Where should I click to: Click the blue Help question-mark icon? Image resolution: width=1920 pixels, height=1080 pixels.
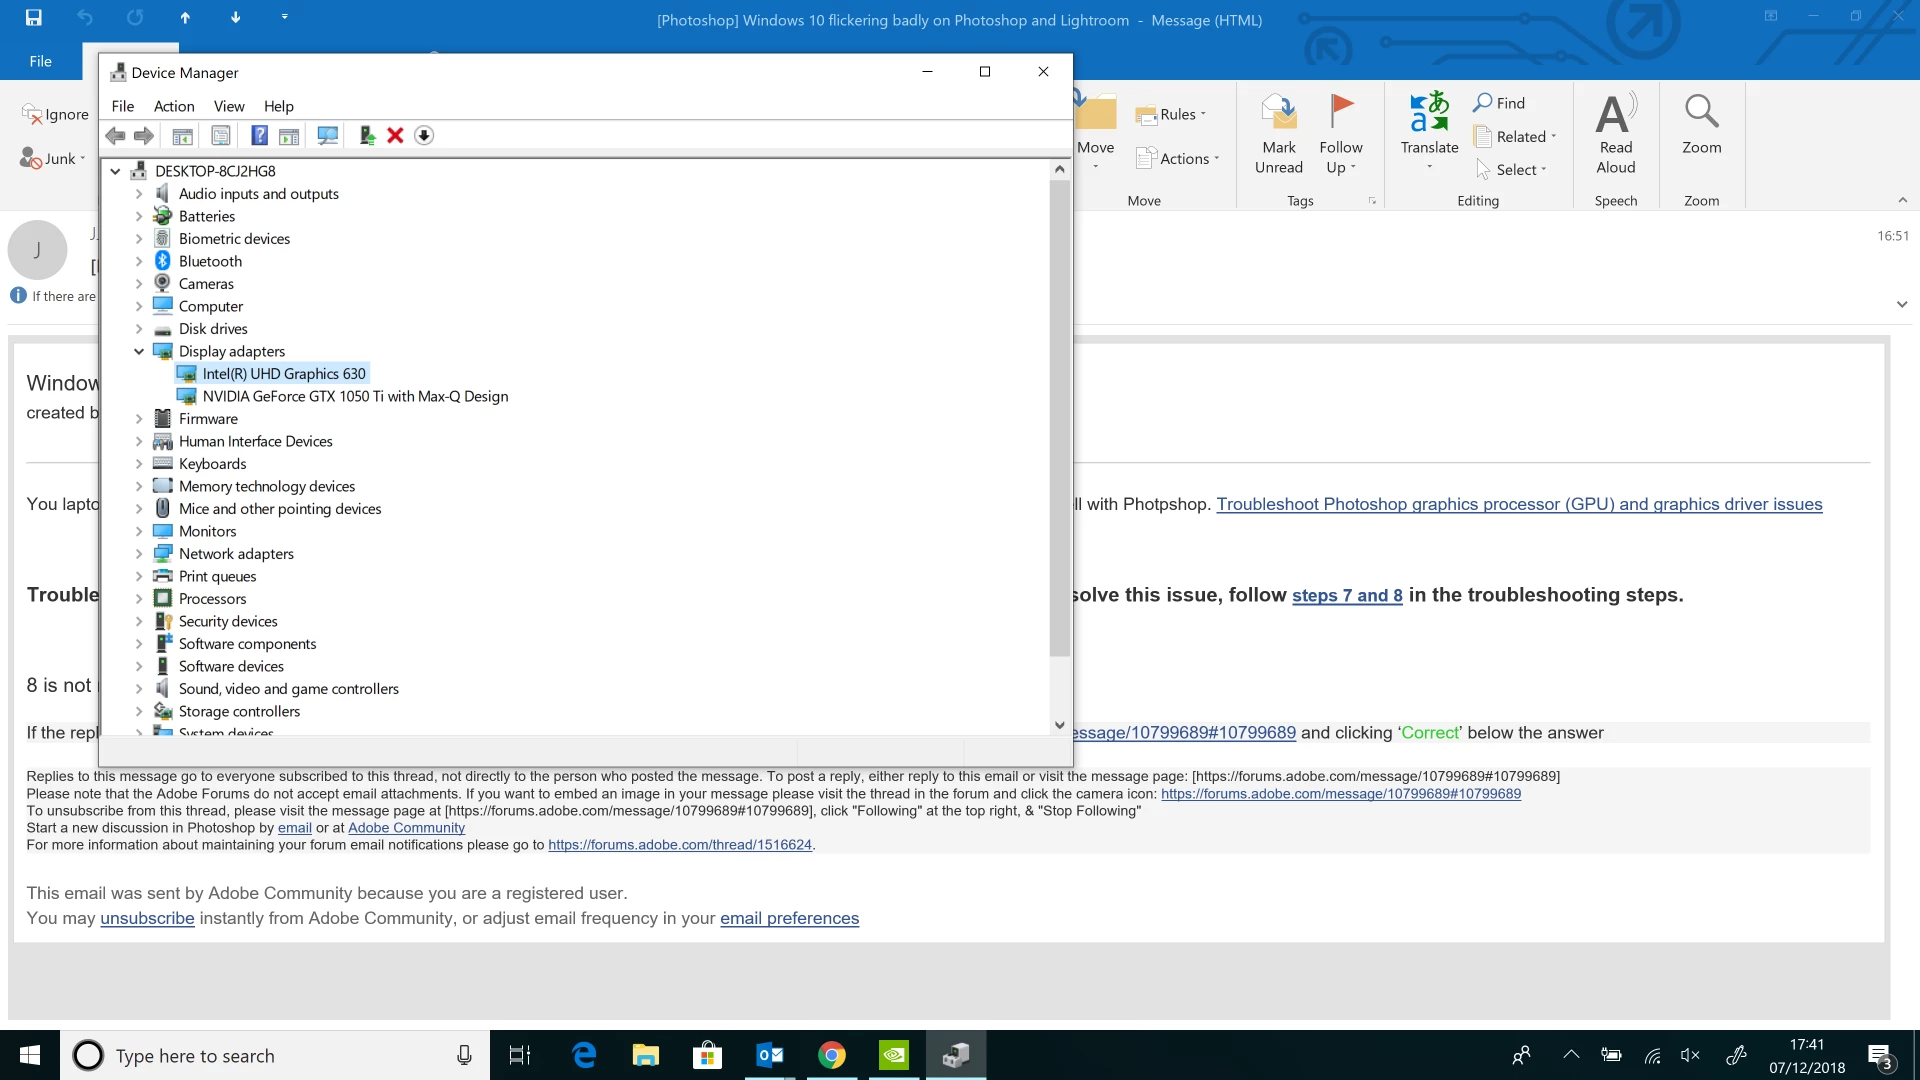tap(259, 136)
